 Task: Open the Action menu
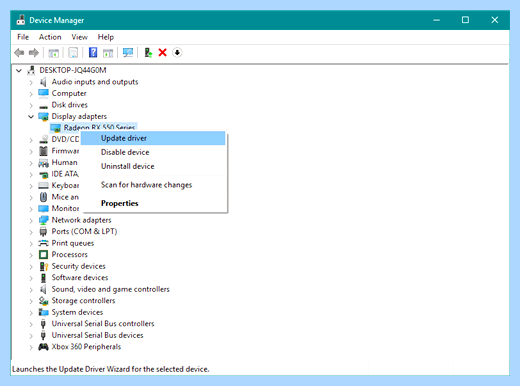50,37
